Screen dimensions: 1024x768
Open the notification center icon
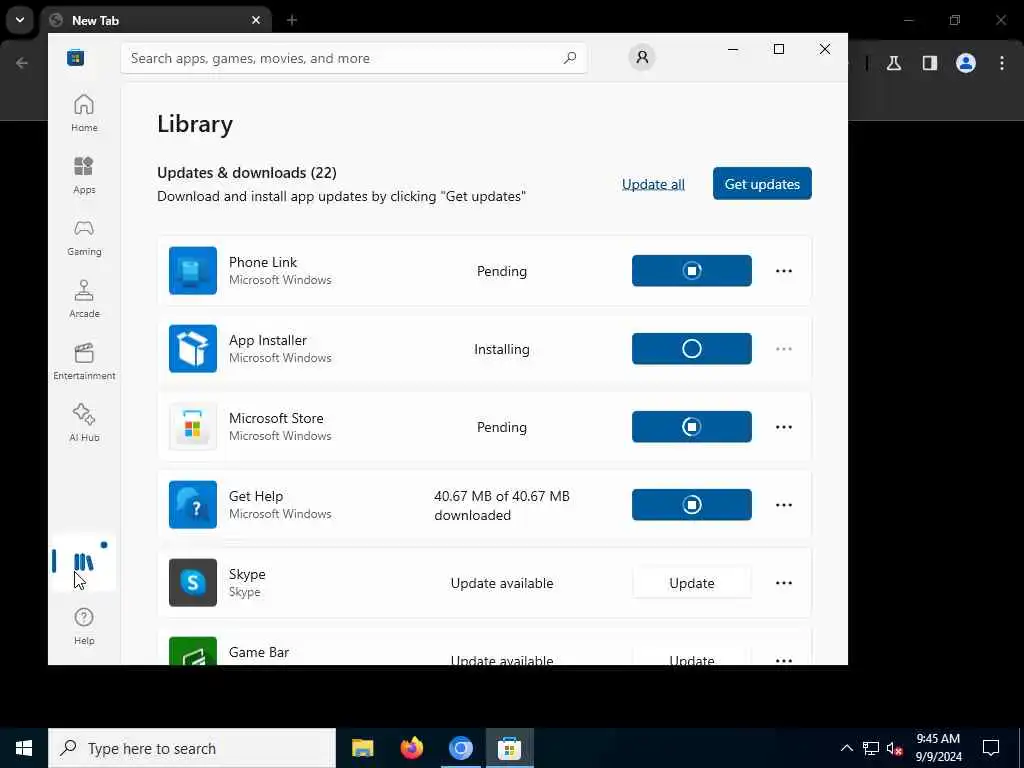coord(991,748)
